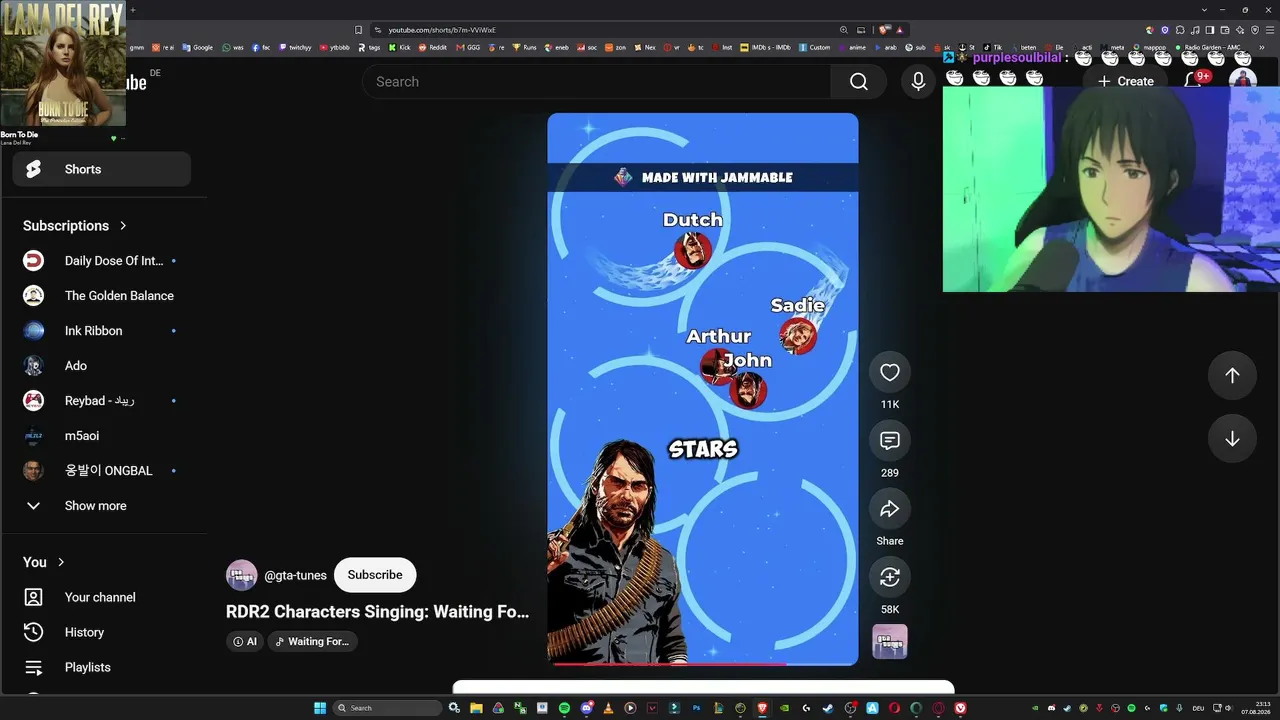Open the Windows Start menu

[320, 708]
